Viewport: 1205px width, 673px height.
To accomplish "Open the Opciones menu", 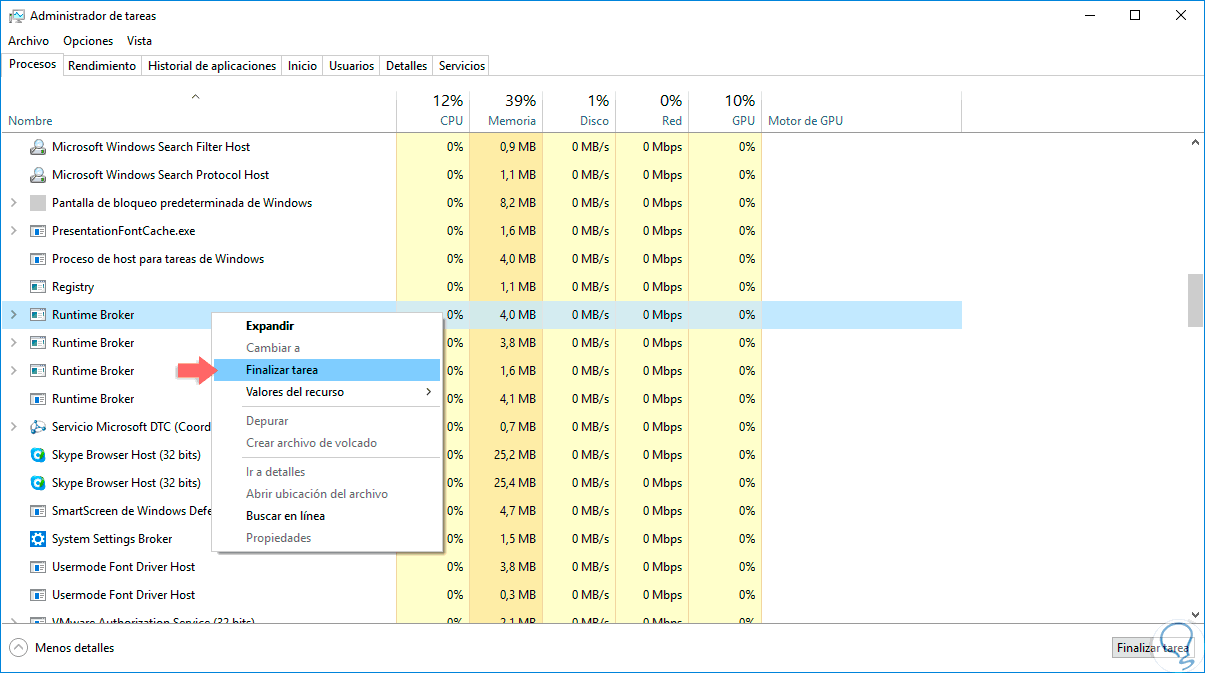I will 88,41.
